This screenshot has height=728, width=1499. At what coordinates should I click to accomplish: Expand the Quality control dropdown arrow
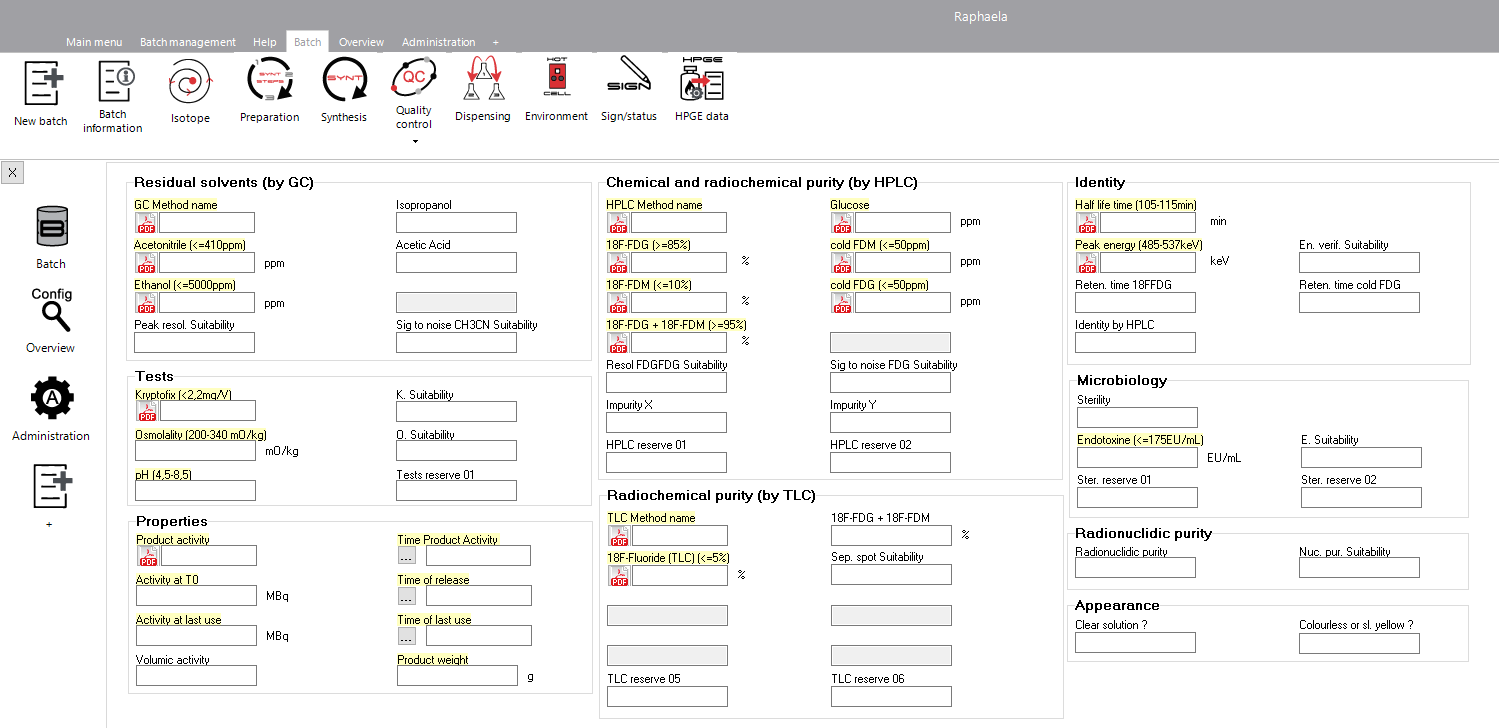[x=414, y=141]
